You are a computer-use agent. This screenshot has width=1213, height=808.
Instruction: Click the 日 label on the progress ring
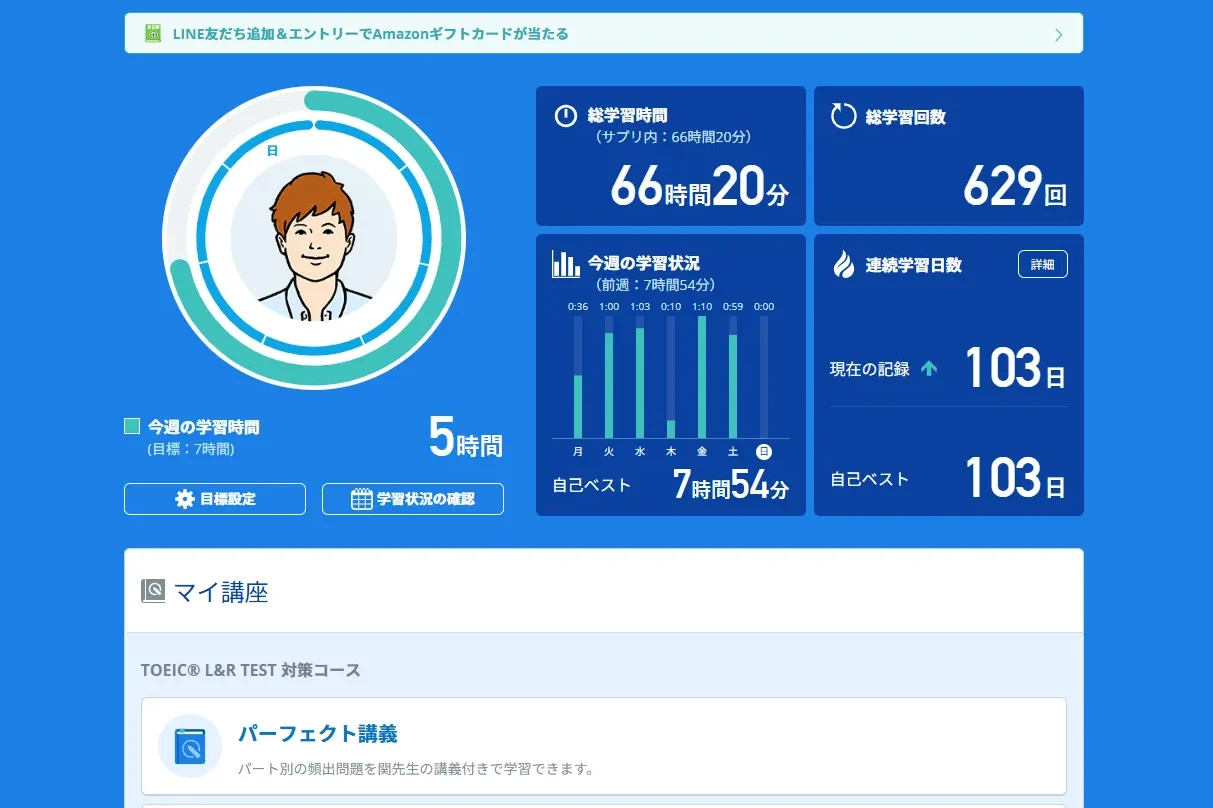pyautogui.click(x=272, y=150)
